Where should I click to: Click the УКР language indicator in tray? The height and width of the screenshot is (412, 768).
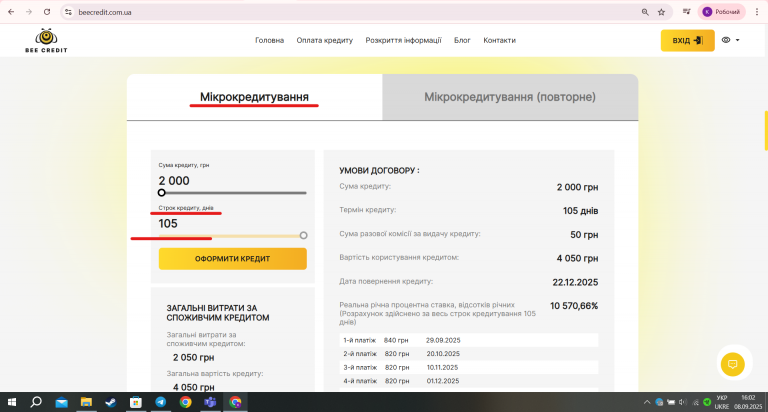pos(721,398)
